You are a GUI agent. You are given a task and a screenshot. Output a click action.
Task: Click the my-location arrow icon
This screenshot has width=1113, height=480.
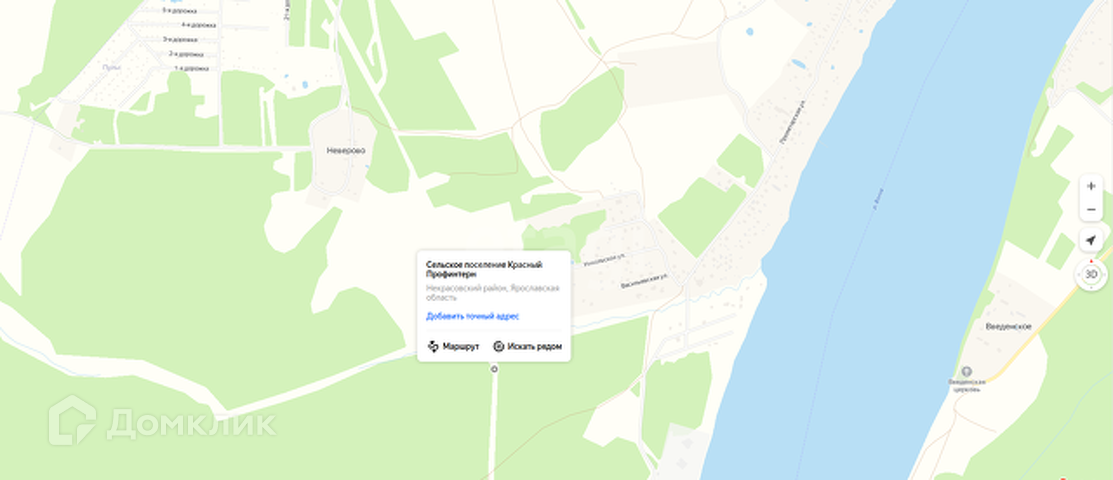(x=1091, y=240)
